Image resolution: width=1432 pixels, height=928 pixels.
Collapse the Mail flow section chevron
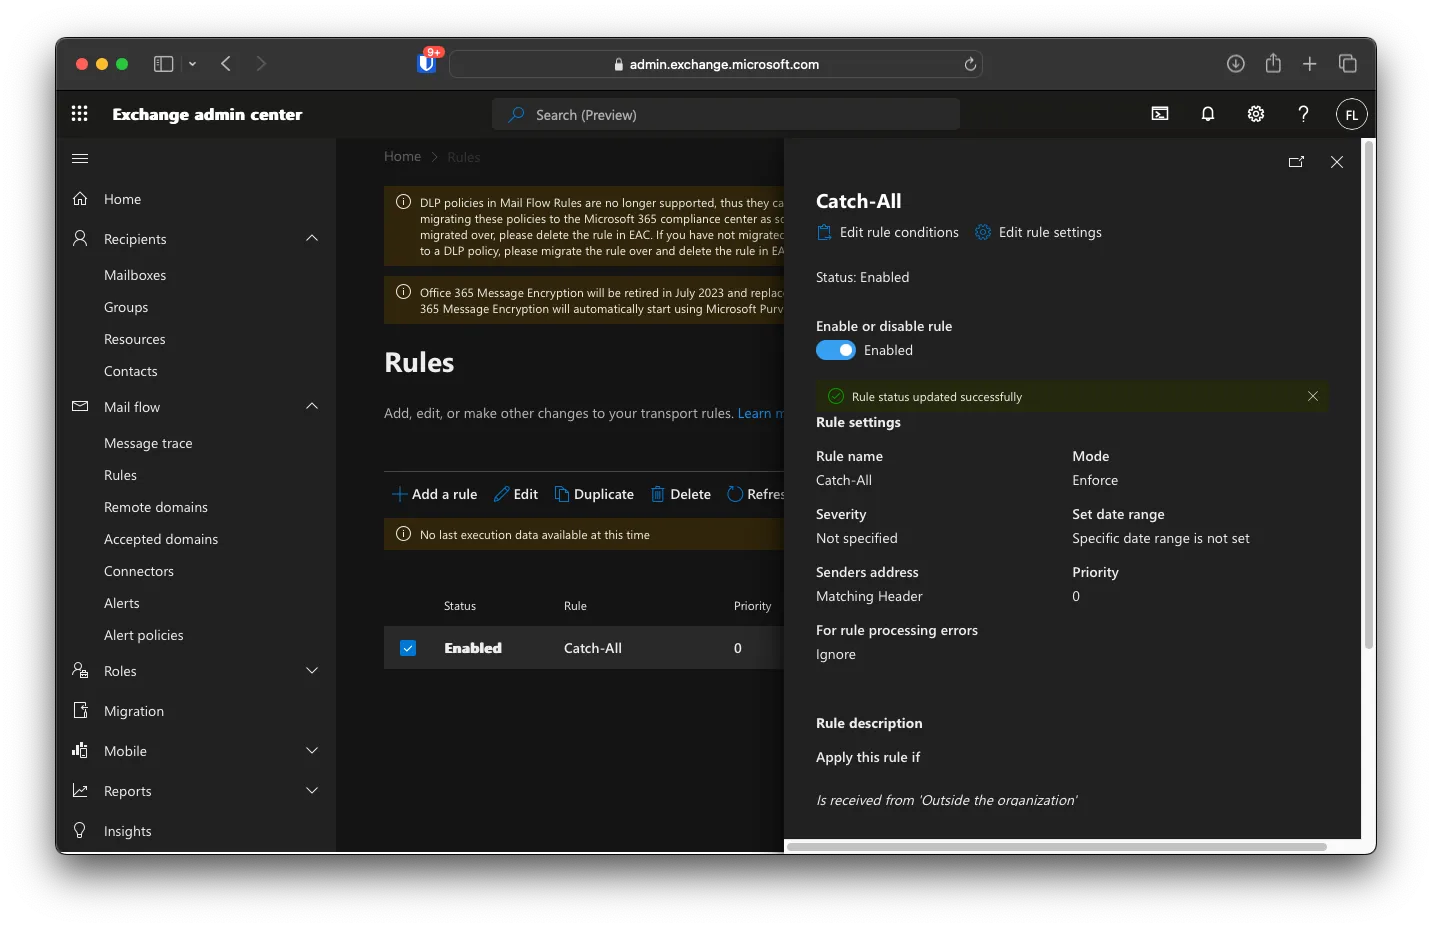tap(312, 406)
